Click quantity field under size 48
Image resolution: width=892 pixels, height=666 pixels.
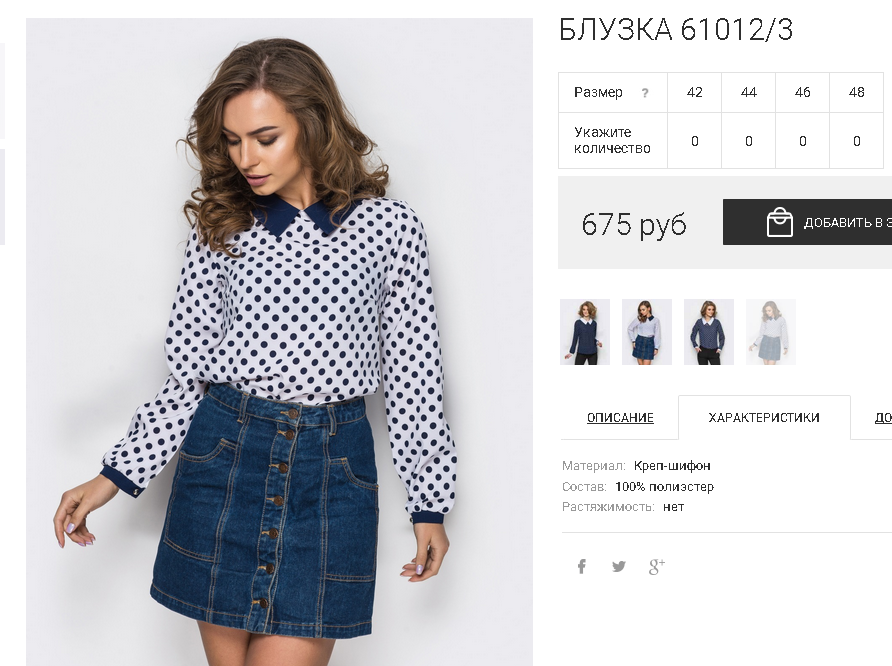(x=857, y=141)
